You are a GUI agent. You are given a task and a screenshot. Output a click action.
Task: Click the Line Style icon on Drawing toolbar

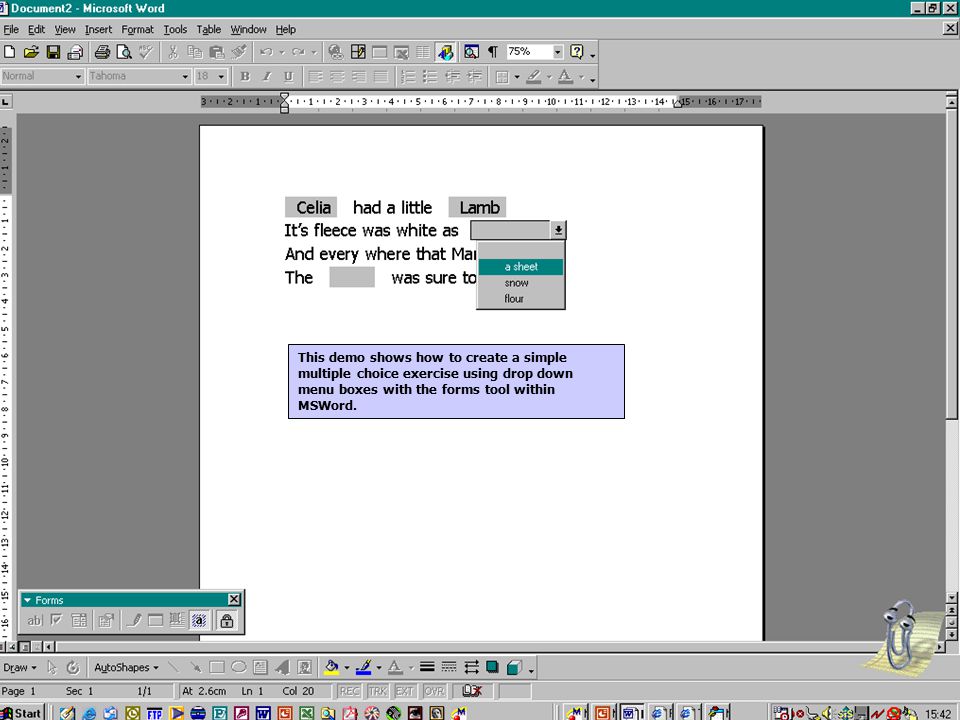coord(427,667)
